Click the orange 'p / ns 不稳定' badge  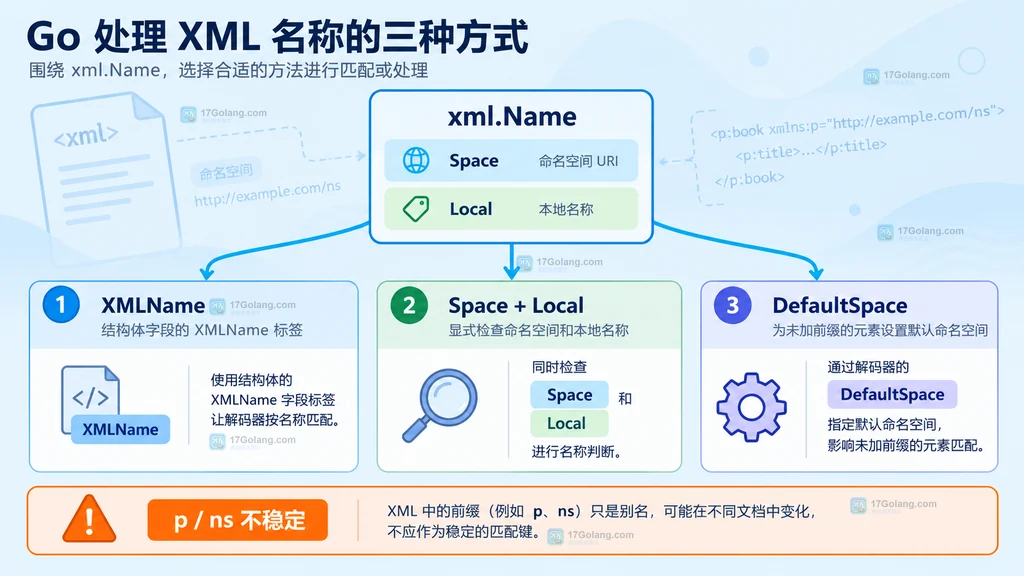point(238,520)
